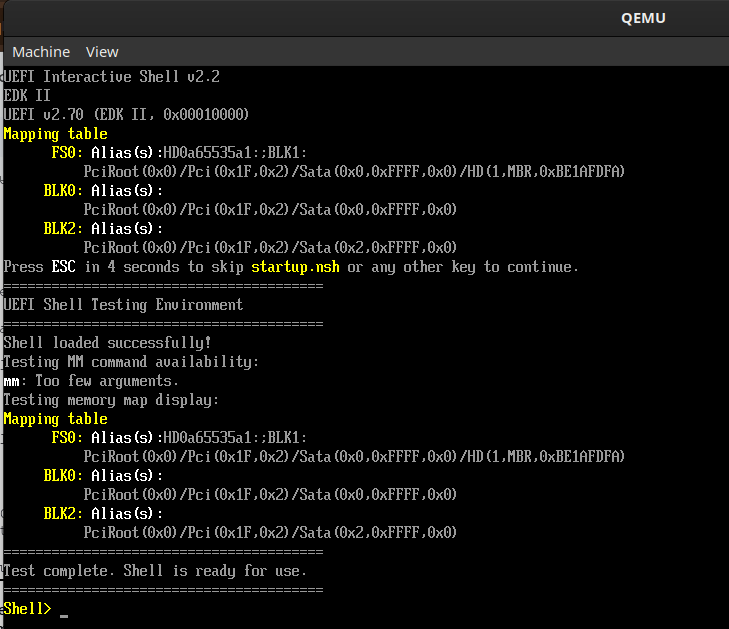This screenshot has height=629, width=729.
Task: Click Mapping table heading after memory map test
Action: point(55,419)
